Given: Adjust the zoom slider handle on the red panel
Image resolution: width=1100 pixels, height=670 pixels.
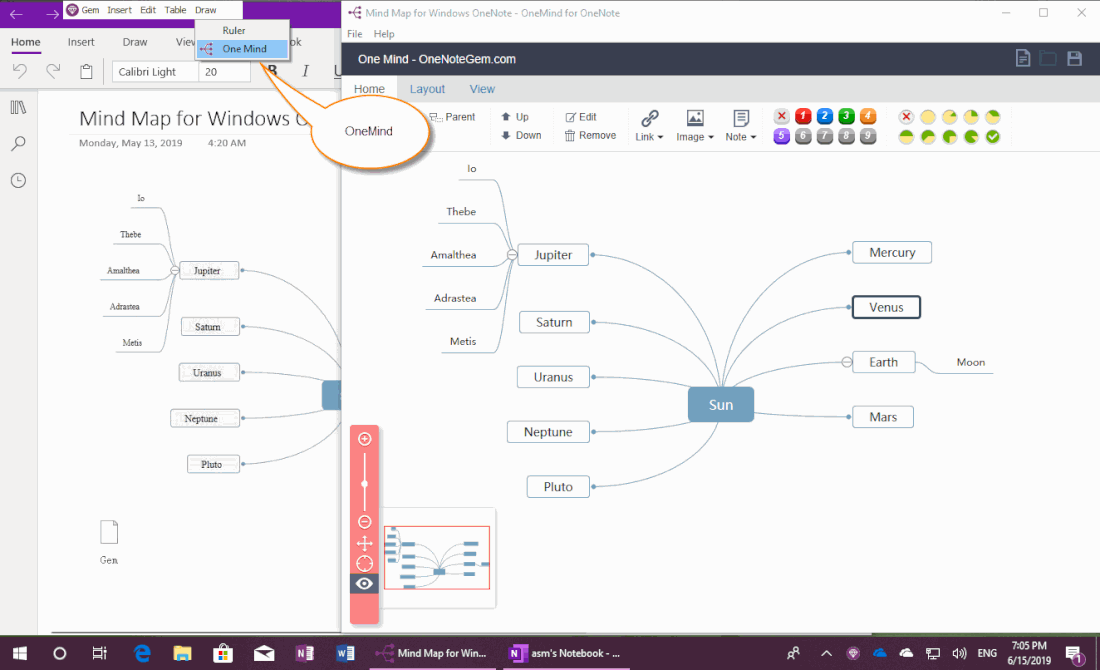Looking at the screenshot, I should pyautogui.click(x=364, y=484).
